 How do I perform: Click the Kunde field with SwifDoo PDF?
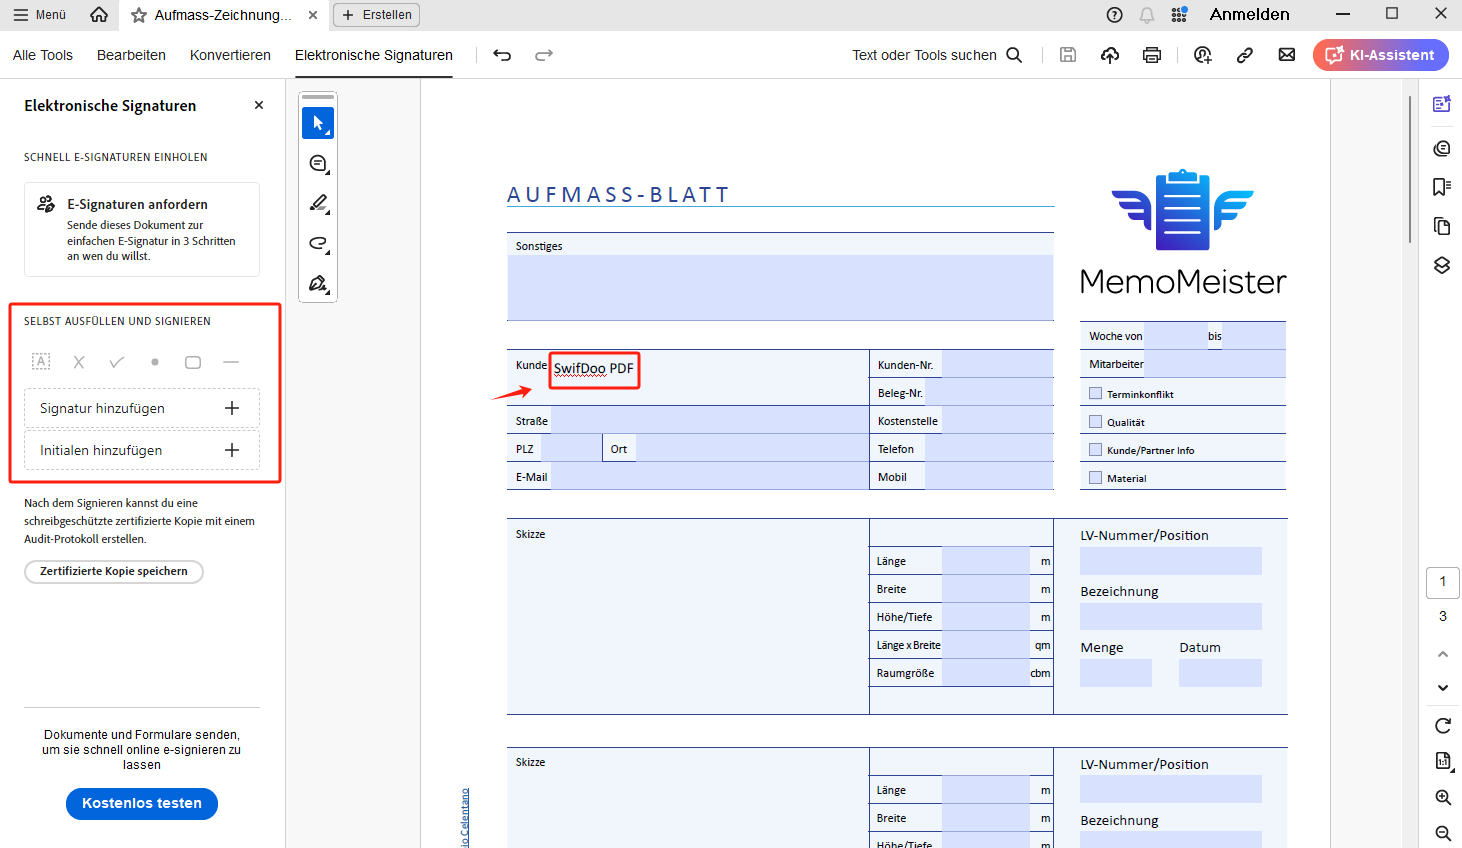click(x=593, y=369)
